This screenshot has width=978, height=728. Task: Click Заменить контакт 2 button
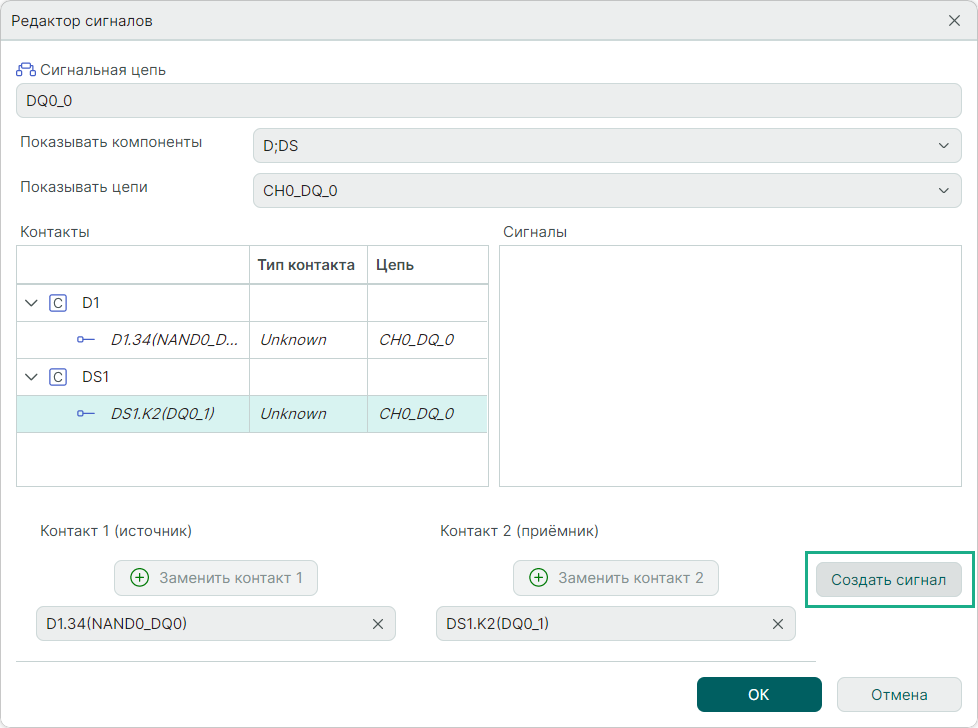pos(616,578)
